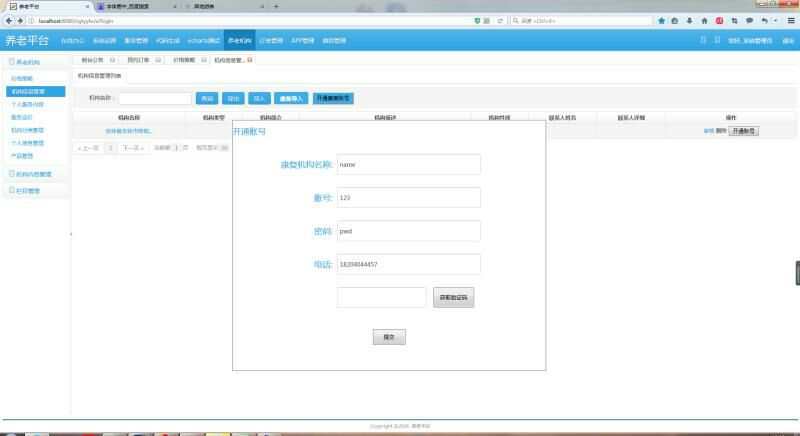Click the 退出 logout link
The height and width of the screenshot is (436, 800).
pos(788,41)
